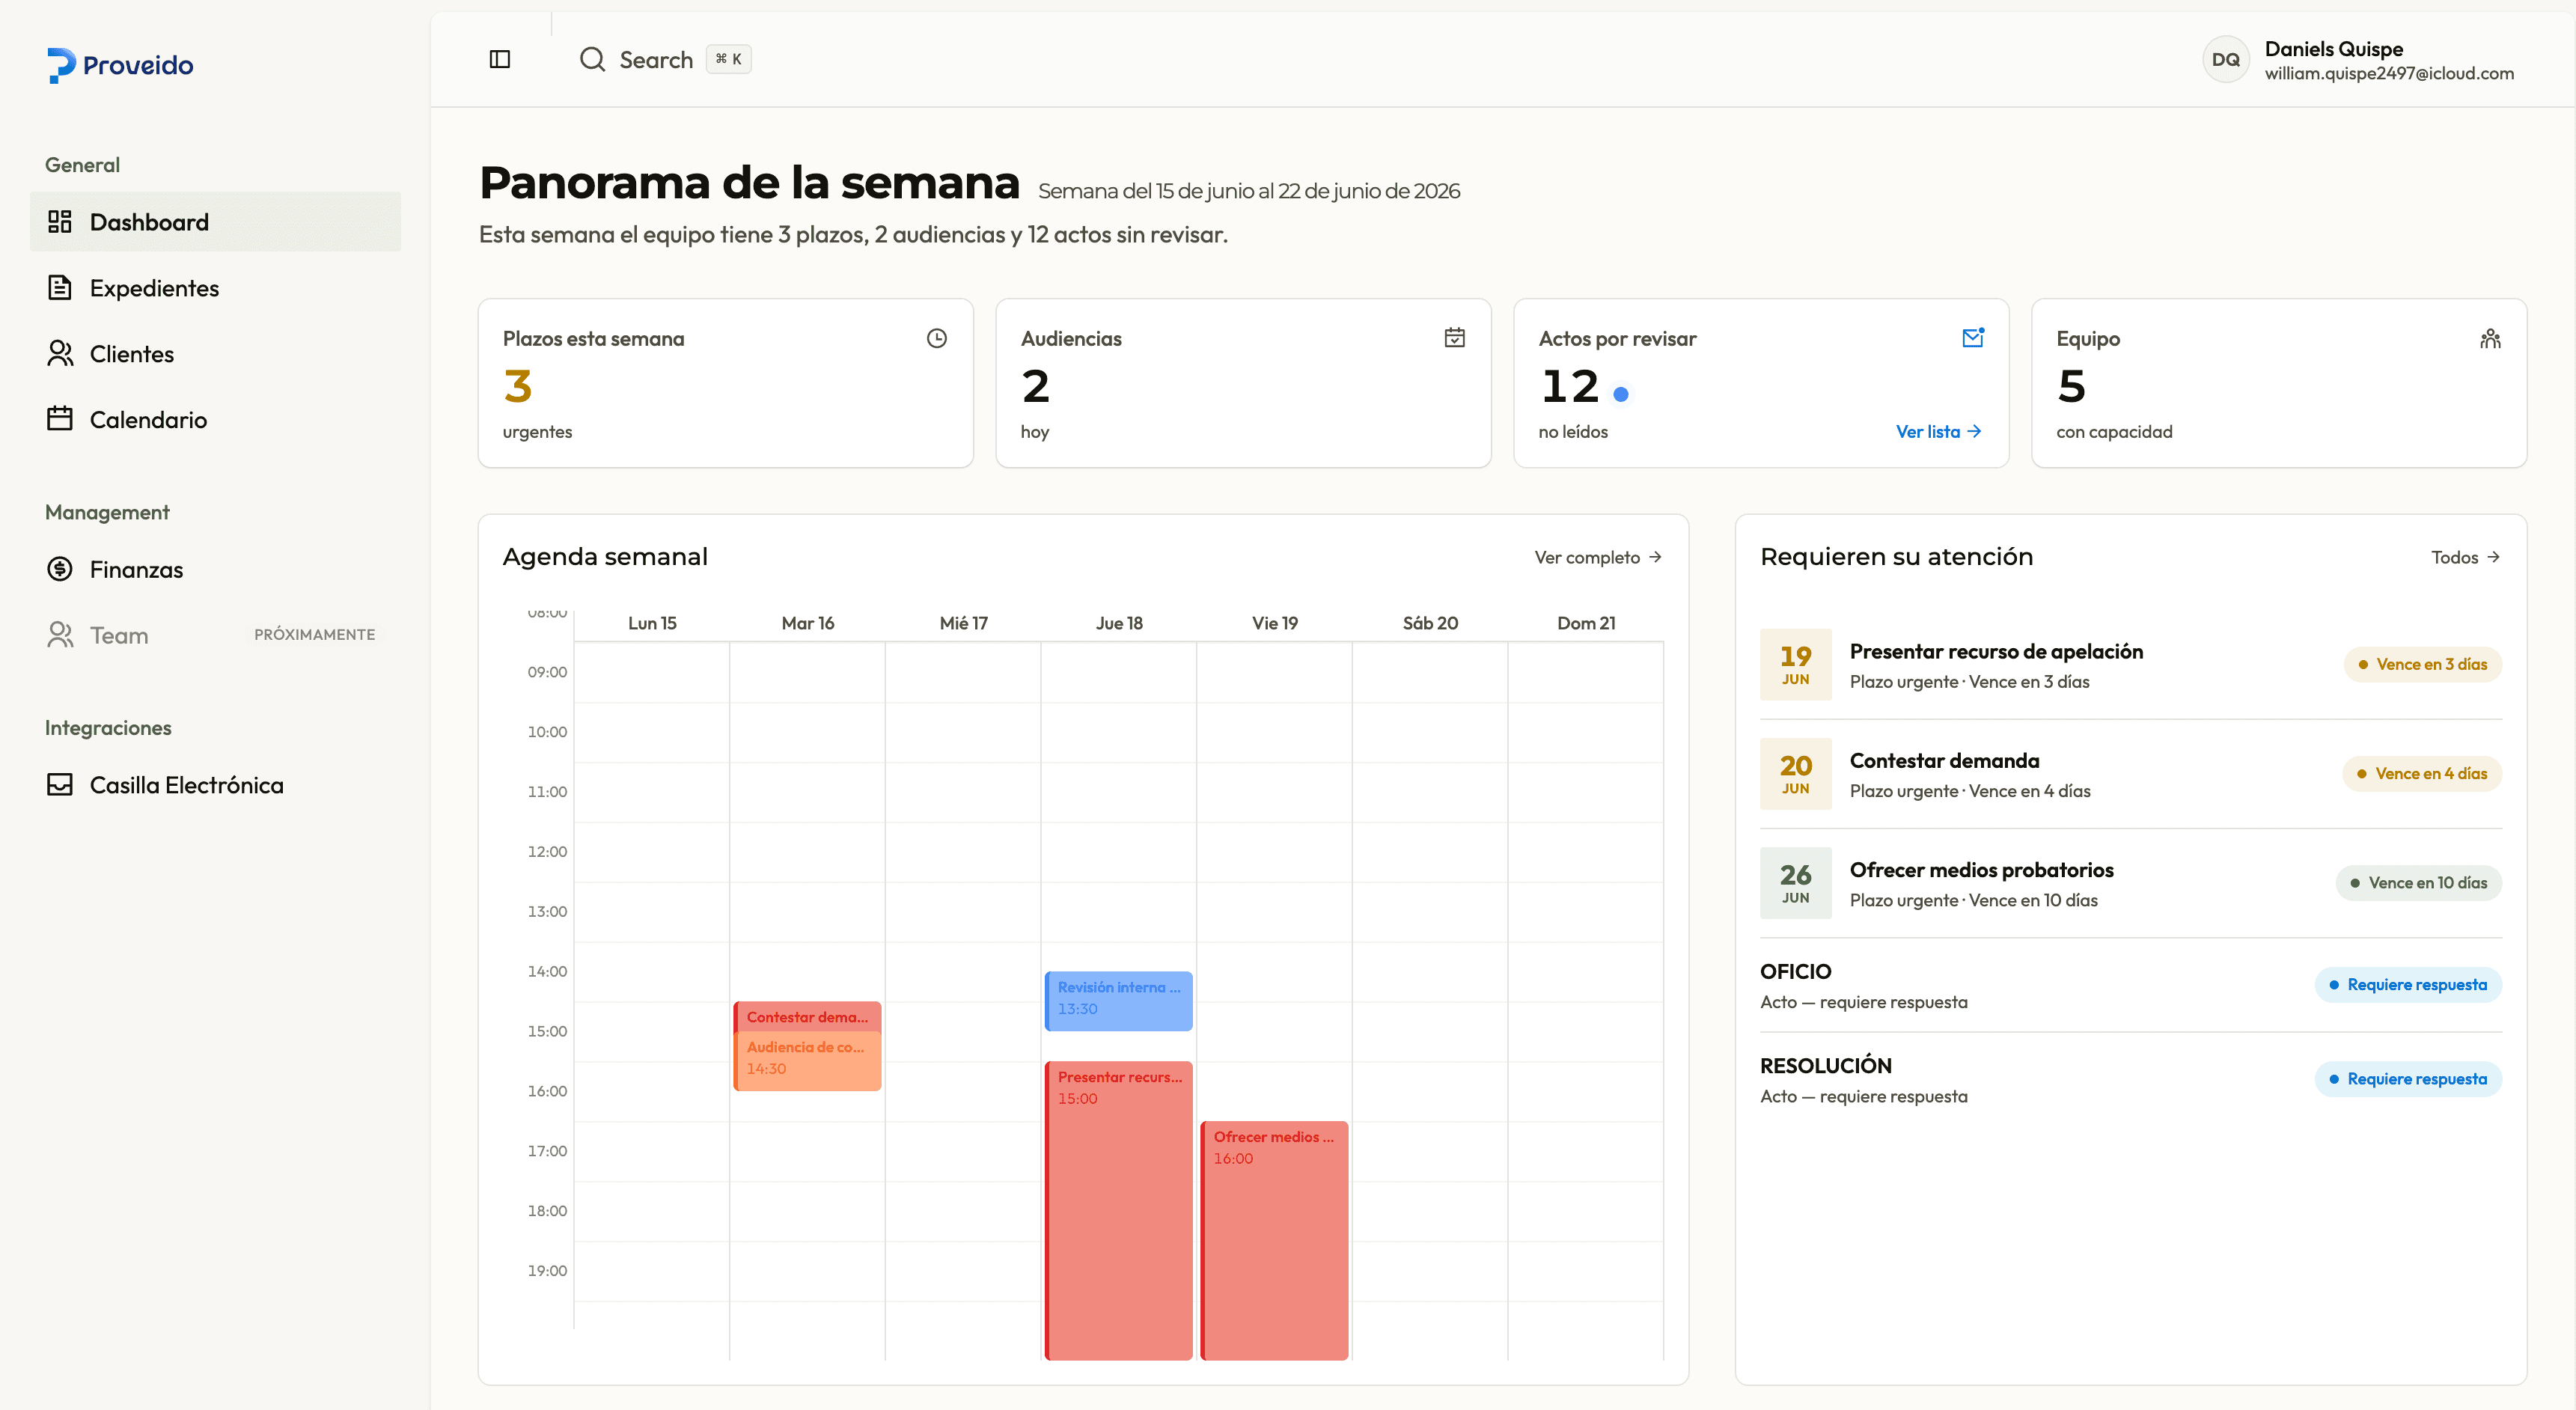Click the Proveido logo

tap(121, 65)
